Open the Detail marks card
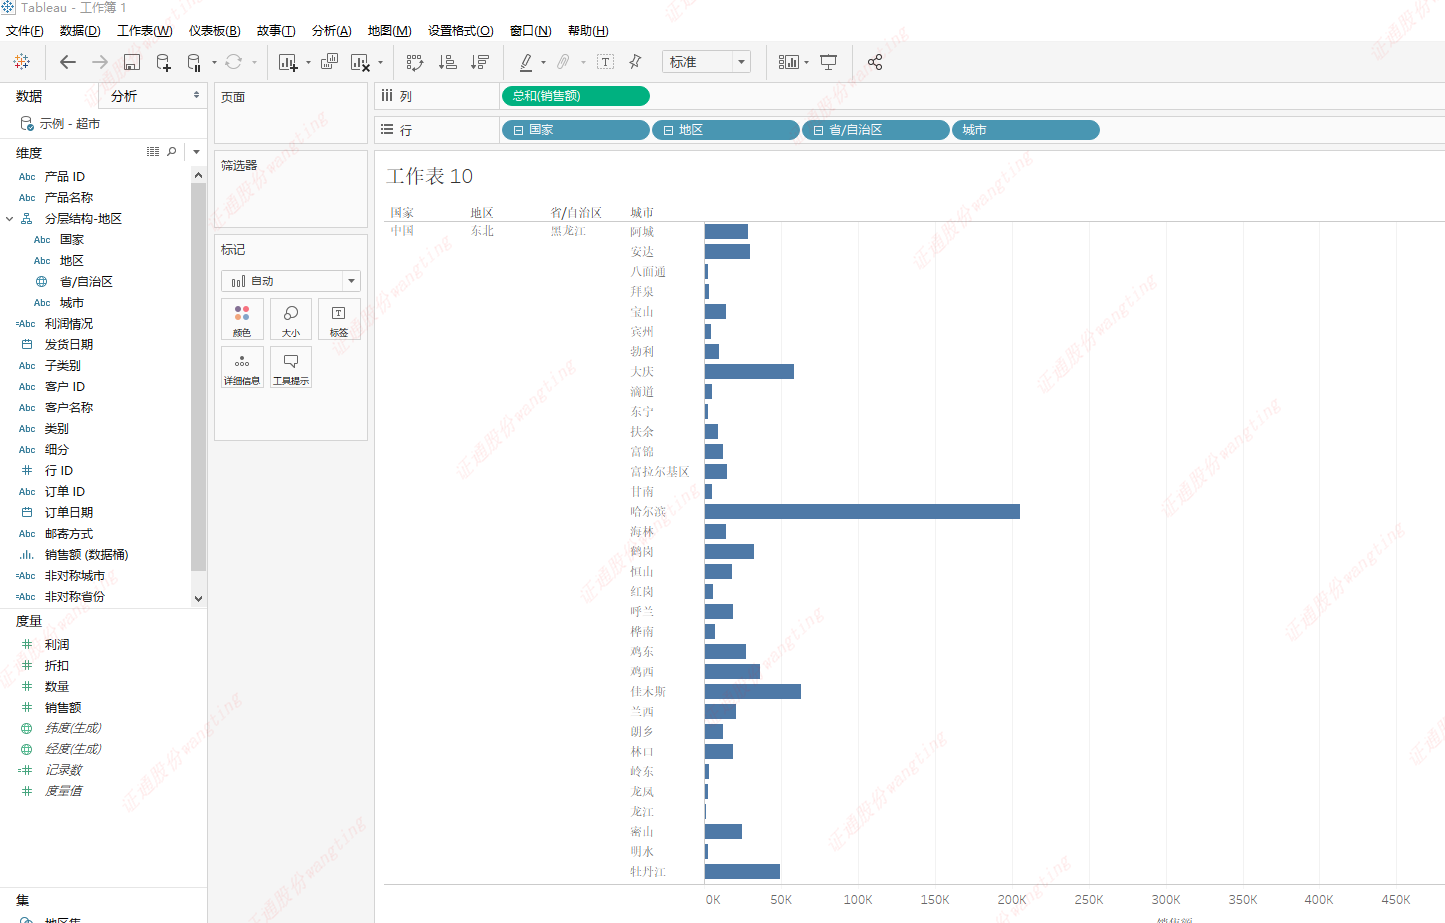The height and width of the screenshot is (923, 1445). 242,367
